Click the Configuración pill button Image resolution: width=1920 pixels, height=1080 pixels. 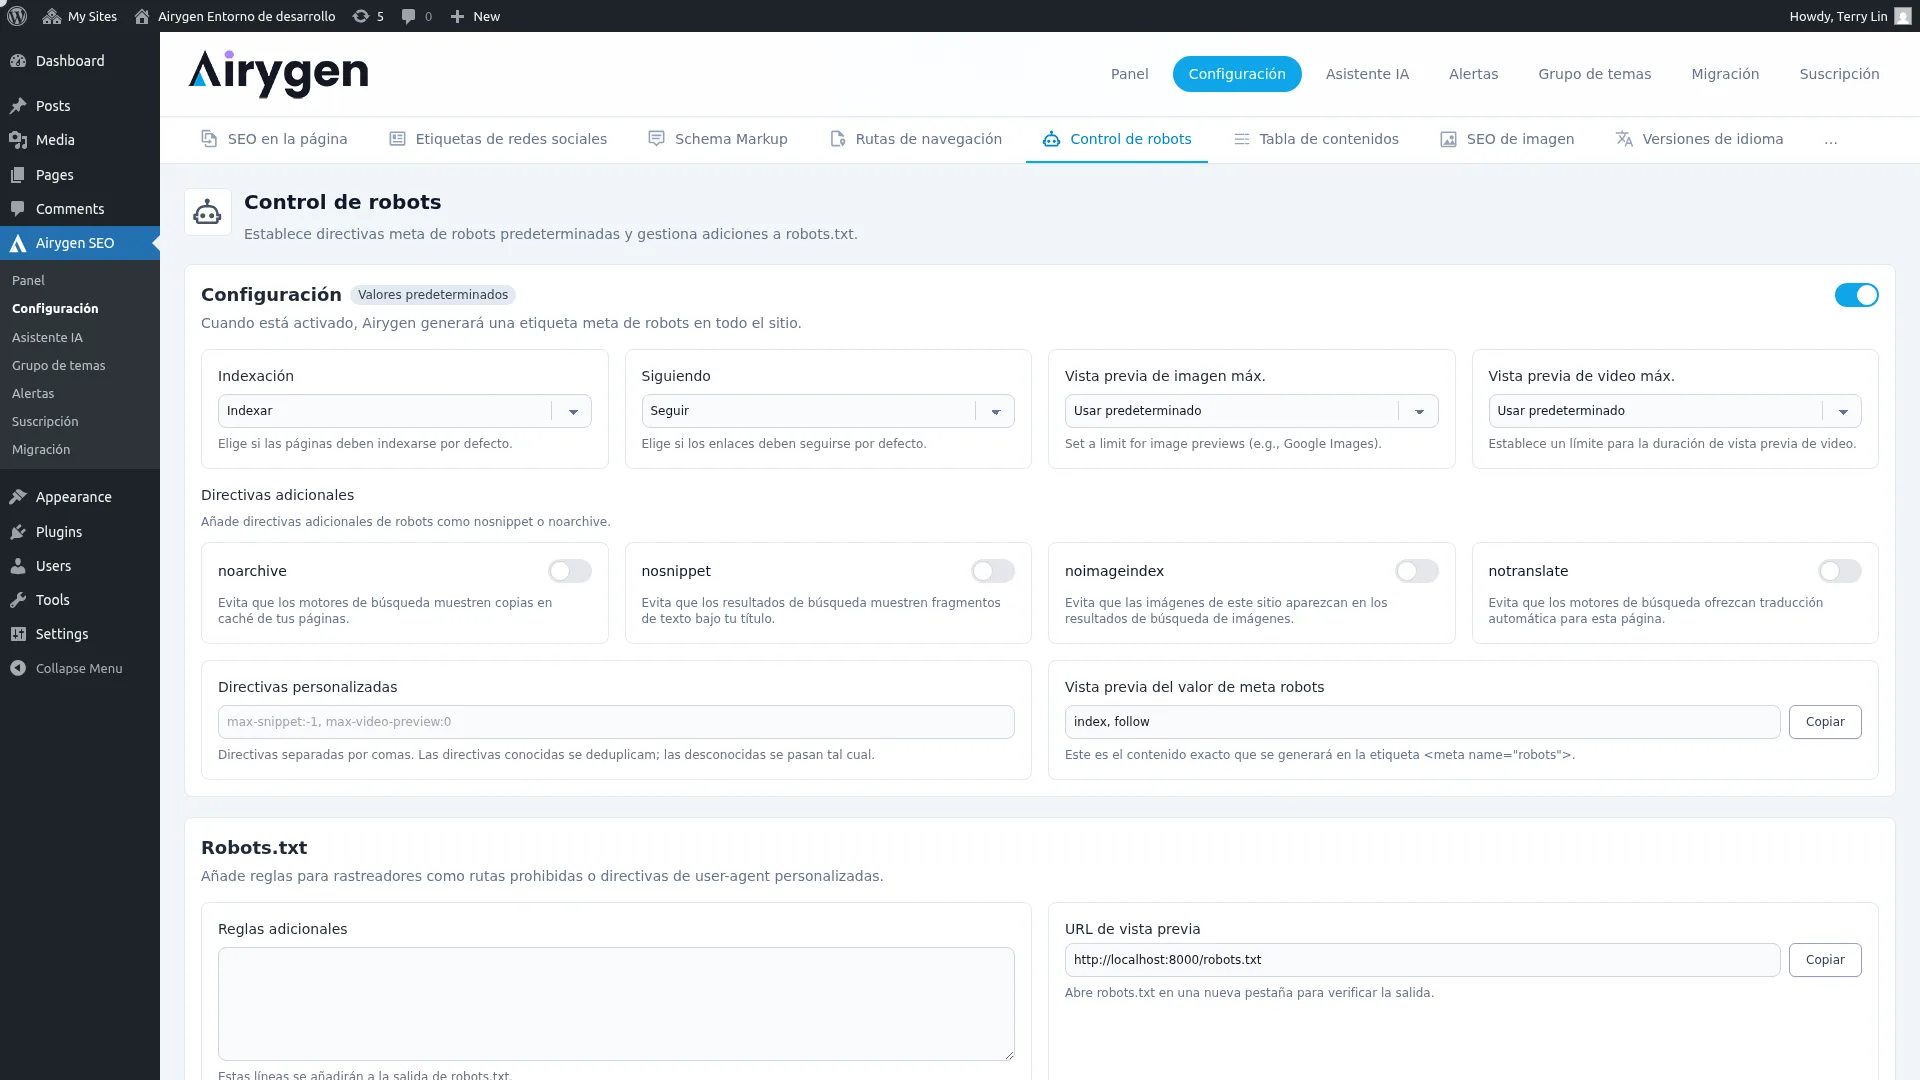pyautogui.click(x=1237, y=74)
